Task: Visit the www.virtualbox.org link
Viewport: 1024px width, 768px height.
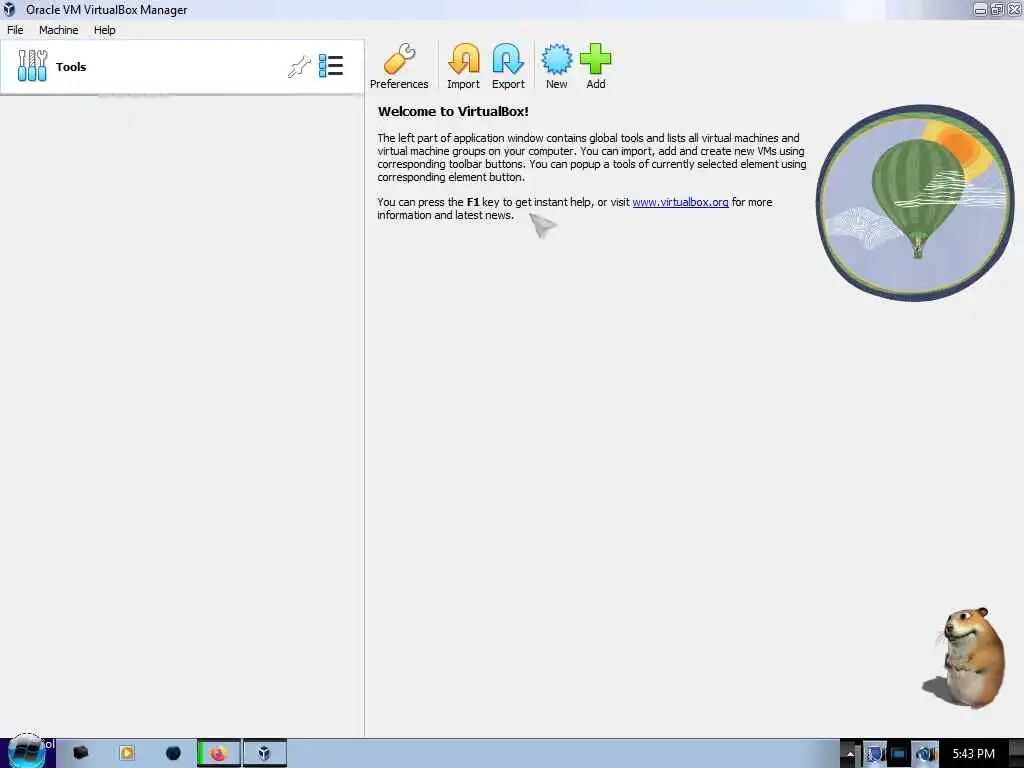Action: tap(680, 202)
